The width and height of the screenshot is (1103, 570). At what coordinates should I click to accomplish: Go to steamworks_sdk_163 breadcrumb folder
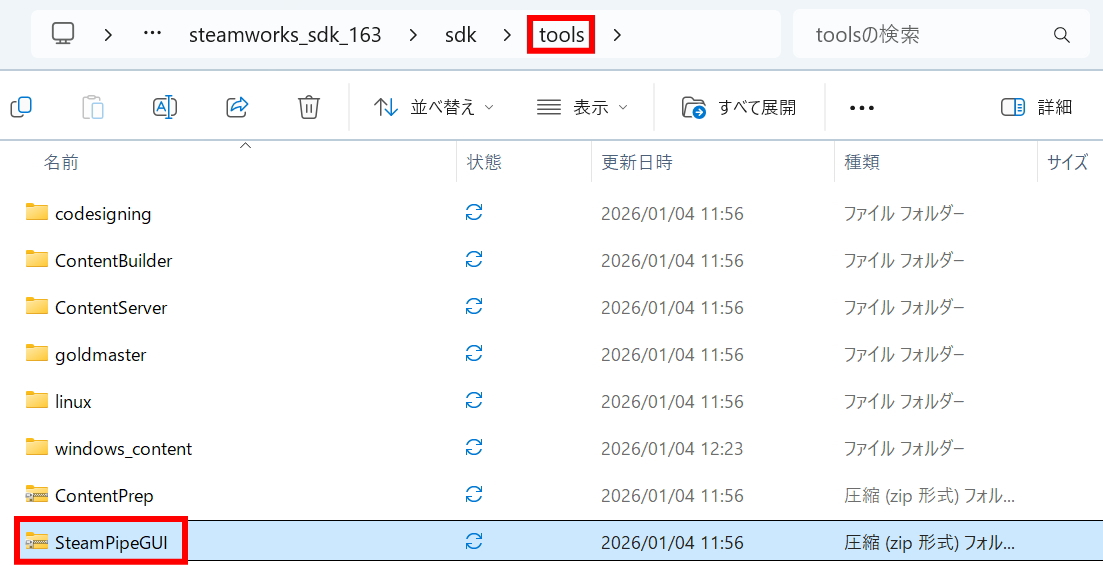pos(285,35)
